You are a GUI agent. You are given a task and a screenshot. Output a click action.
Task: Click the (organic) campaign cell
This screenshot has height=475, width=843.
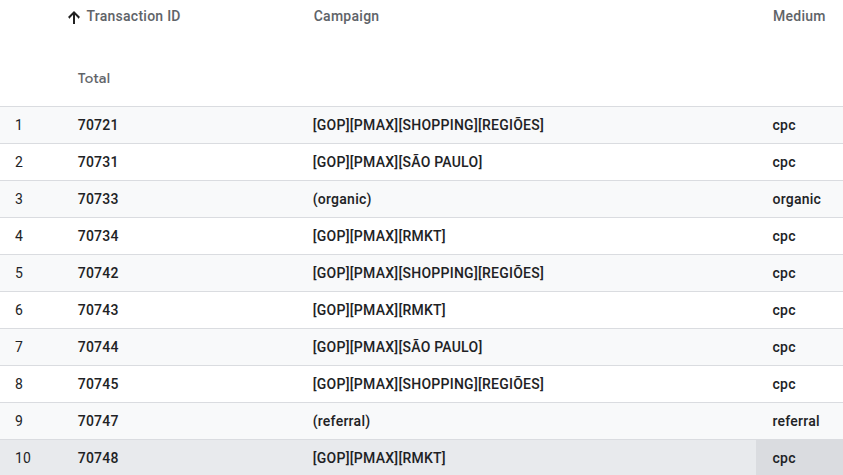(342, 199)
